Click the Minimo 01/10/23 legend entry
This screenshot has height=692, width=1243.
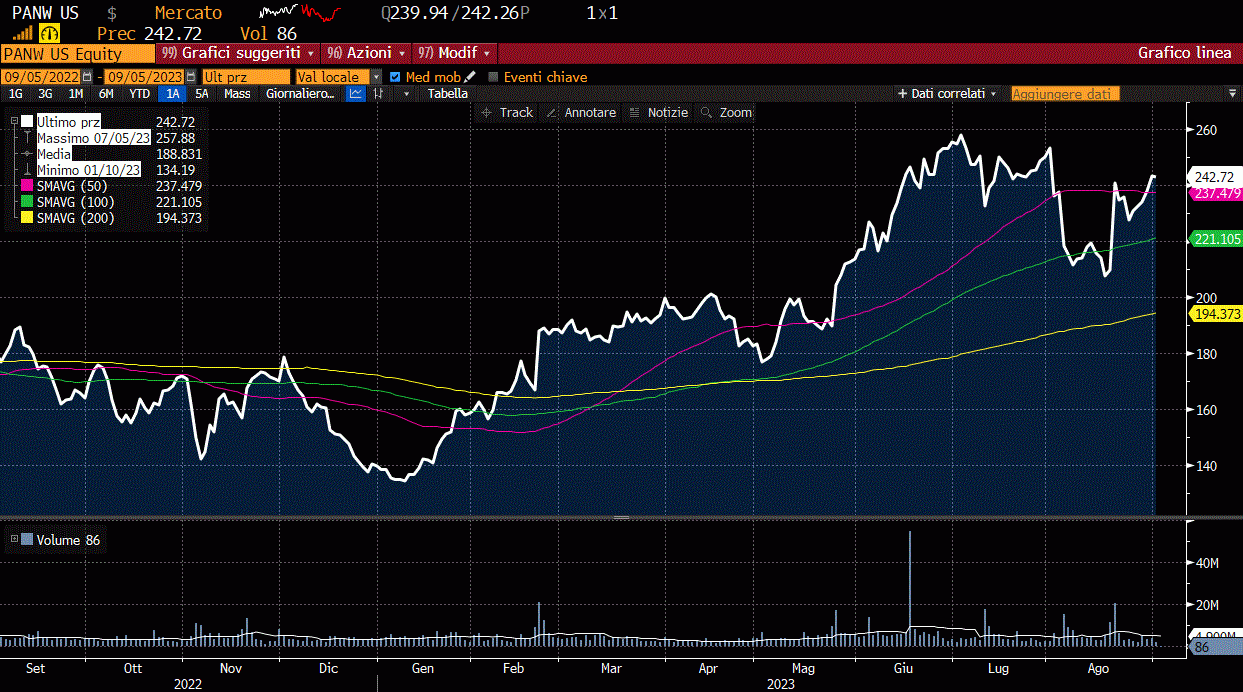tap(89, 170)
